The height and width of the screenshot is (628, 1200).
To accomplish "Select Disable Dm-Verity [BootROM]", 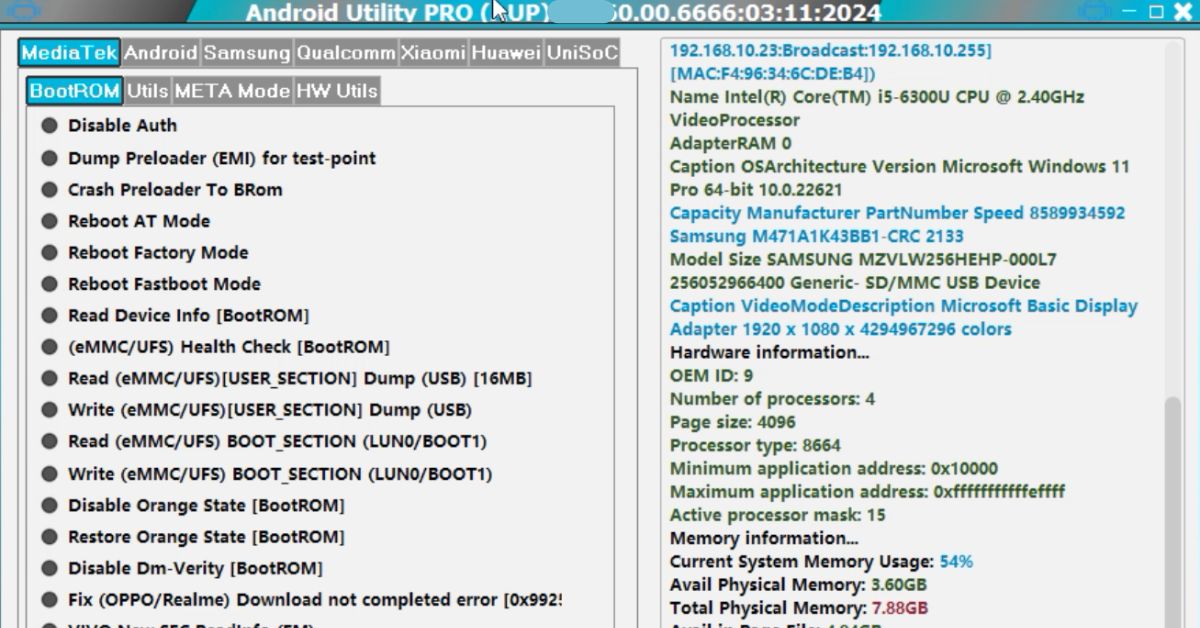I will click(x=182, y=569).
